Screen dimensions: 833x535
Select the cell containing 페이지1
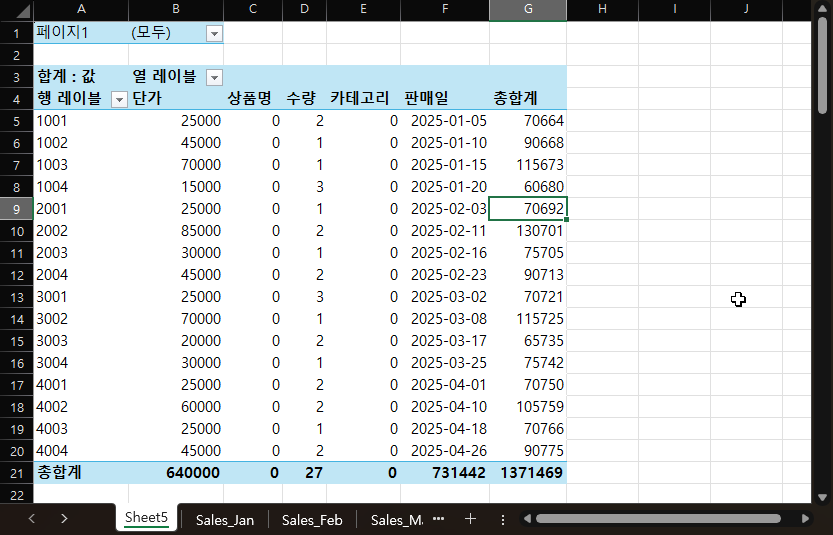[81, 33]
